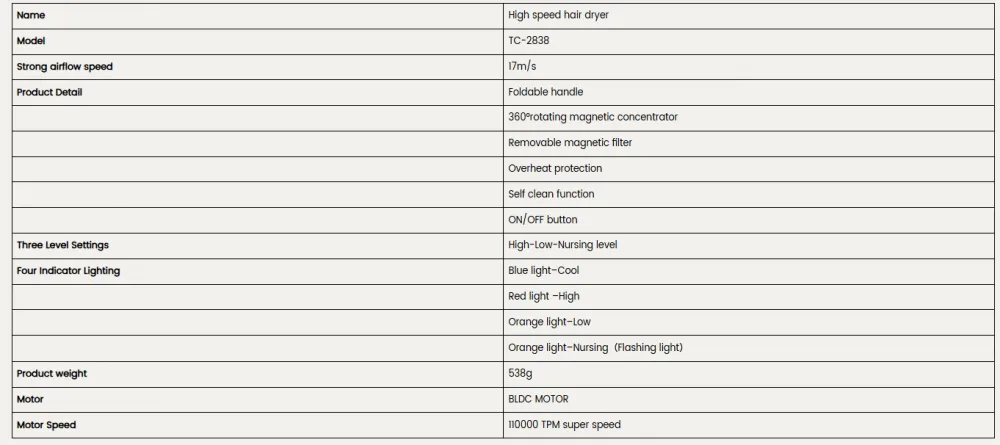Click '360°rotating magnetic concentrator' text
This screenshot has height=445, width=1000.
click(x=592, y=117)
